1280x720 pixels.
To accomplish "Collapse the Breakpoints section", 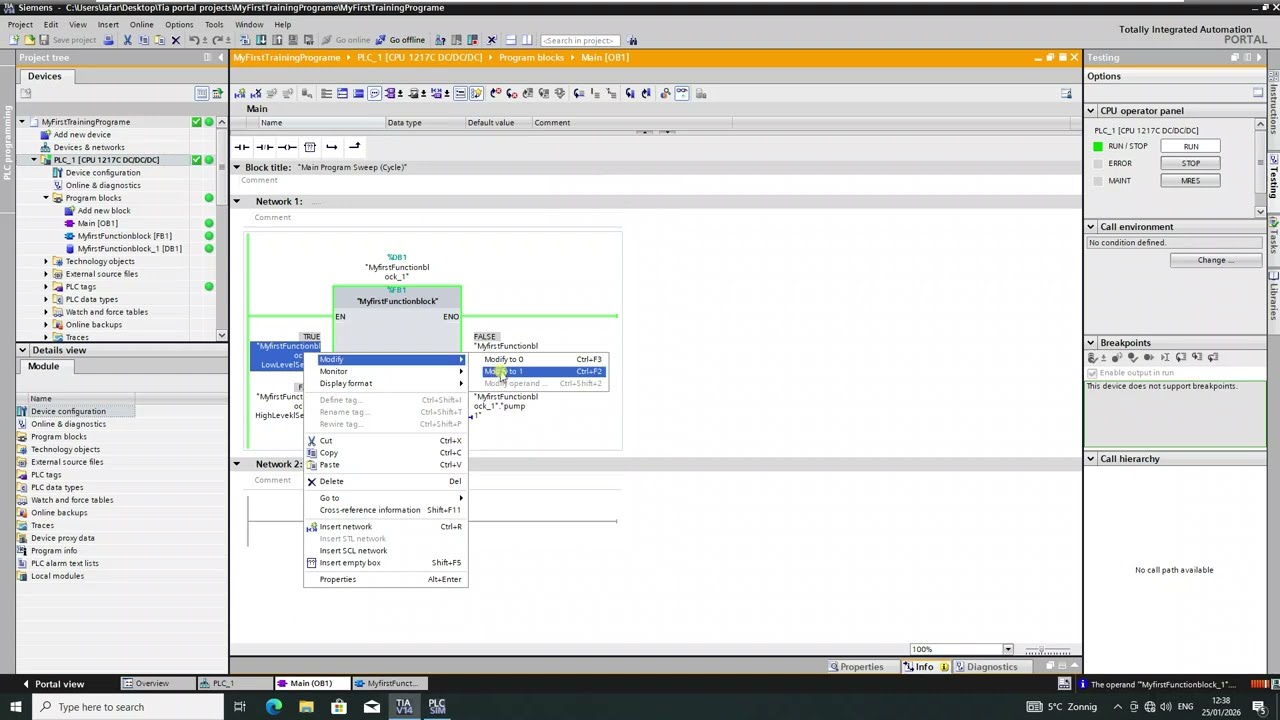I will point(1091,343).
